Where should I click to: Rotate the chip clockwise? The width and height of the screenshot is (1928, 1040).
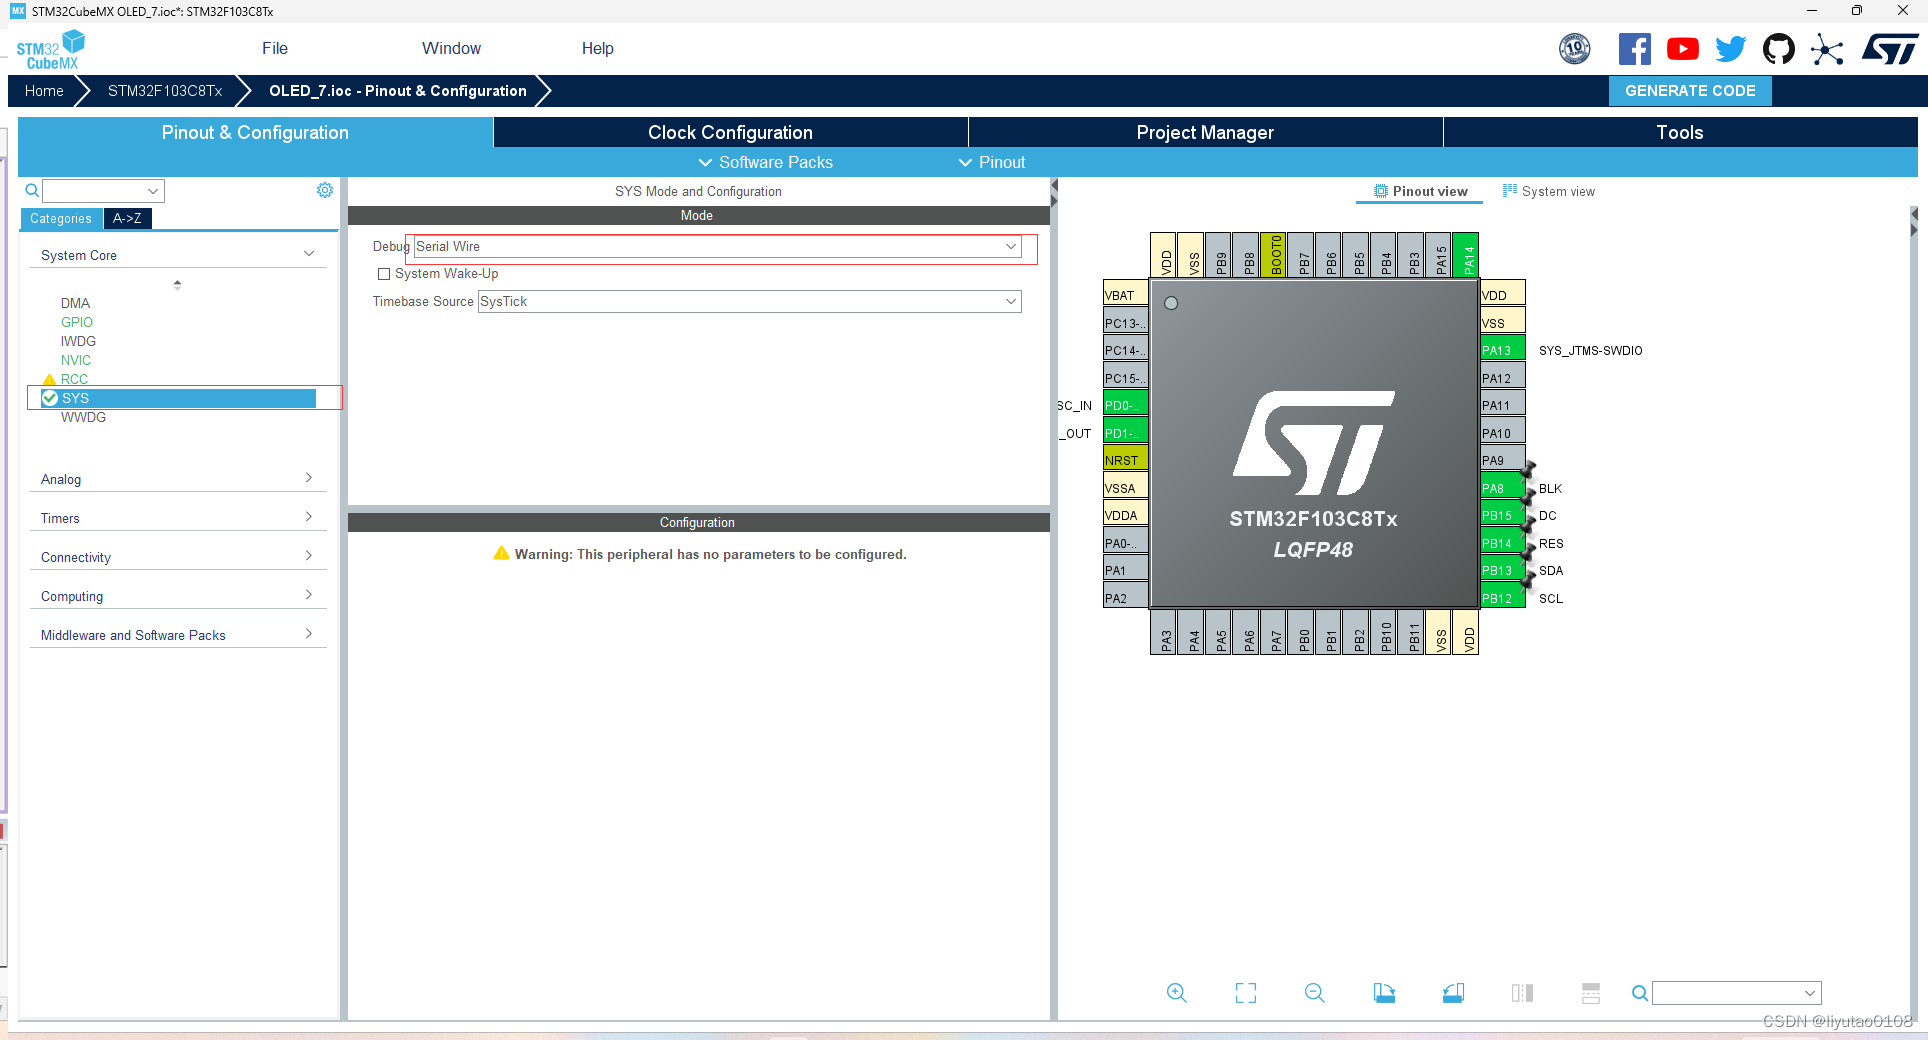[1384, 993]
